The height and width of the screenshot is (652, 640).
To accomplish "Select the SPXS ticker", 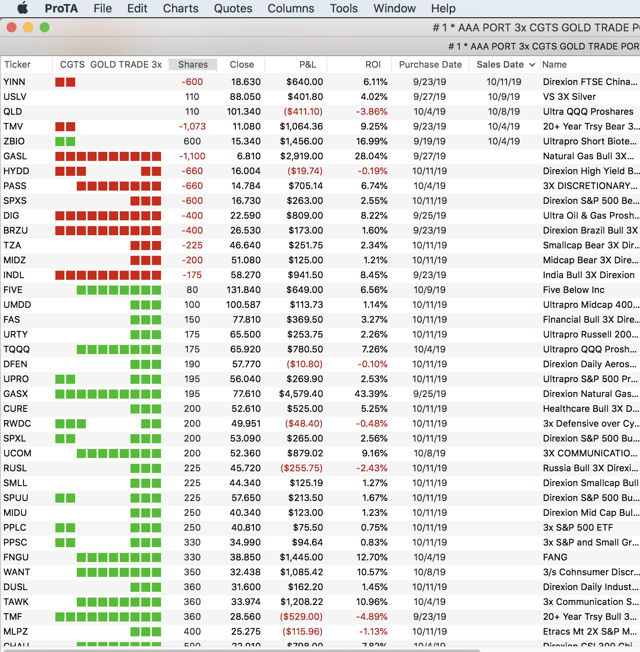I will [15, 201].
